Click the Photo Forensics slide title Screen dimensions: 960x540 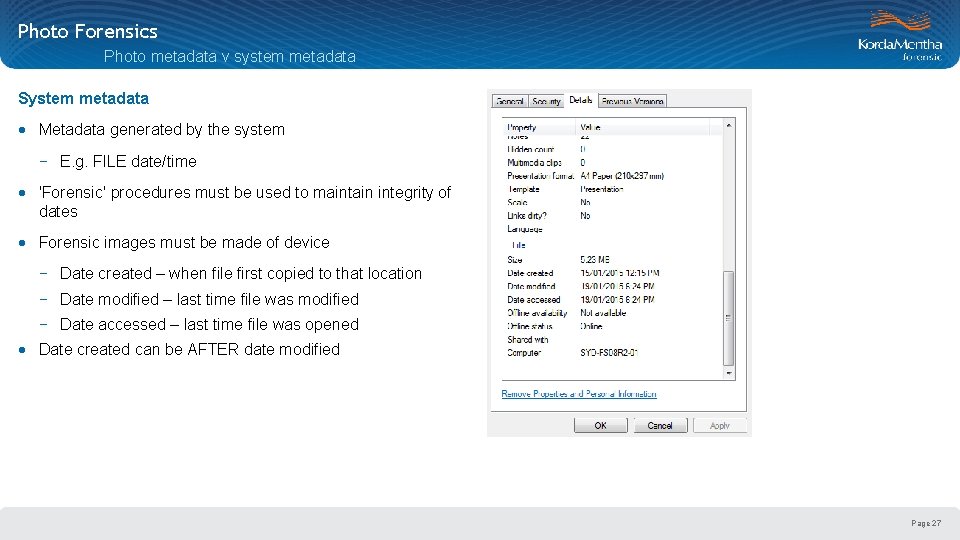(x=88, y=31)
